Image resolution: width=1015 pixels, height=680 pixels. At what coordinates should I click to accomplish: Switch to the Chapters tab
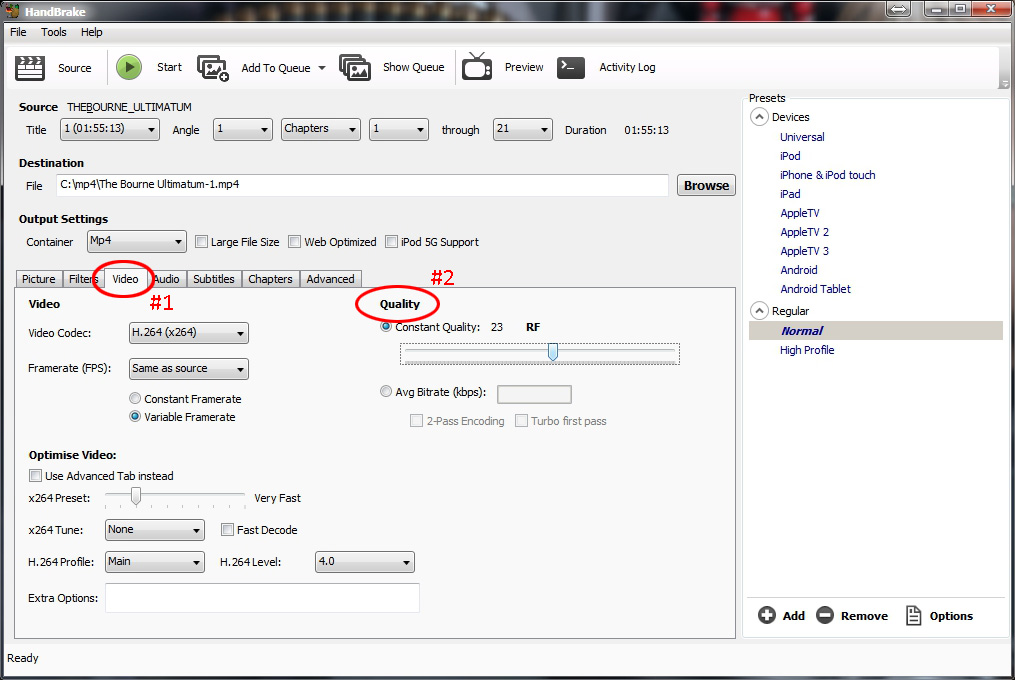coord(270,278)
